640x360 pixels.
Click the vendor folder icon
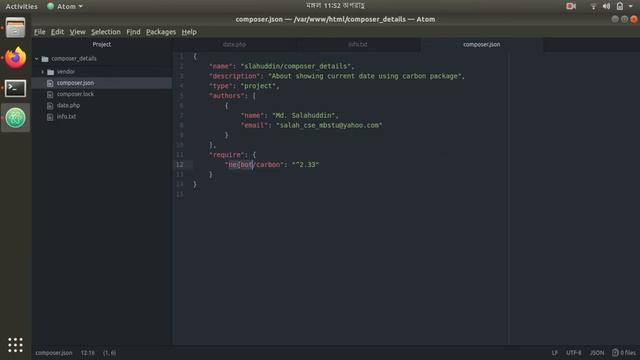(51, 72)
